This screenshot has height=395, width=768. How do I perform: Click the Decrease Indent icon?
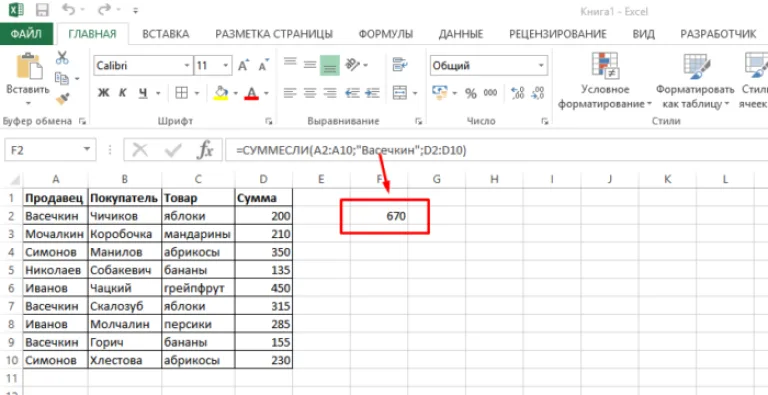click(352, 93)
